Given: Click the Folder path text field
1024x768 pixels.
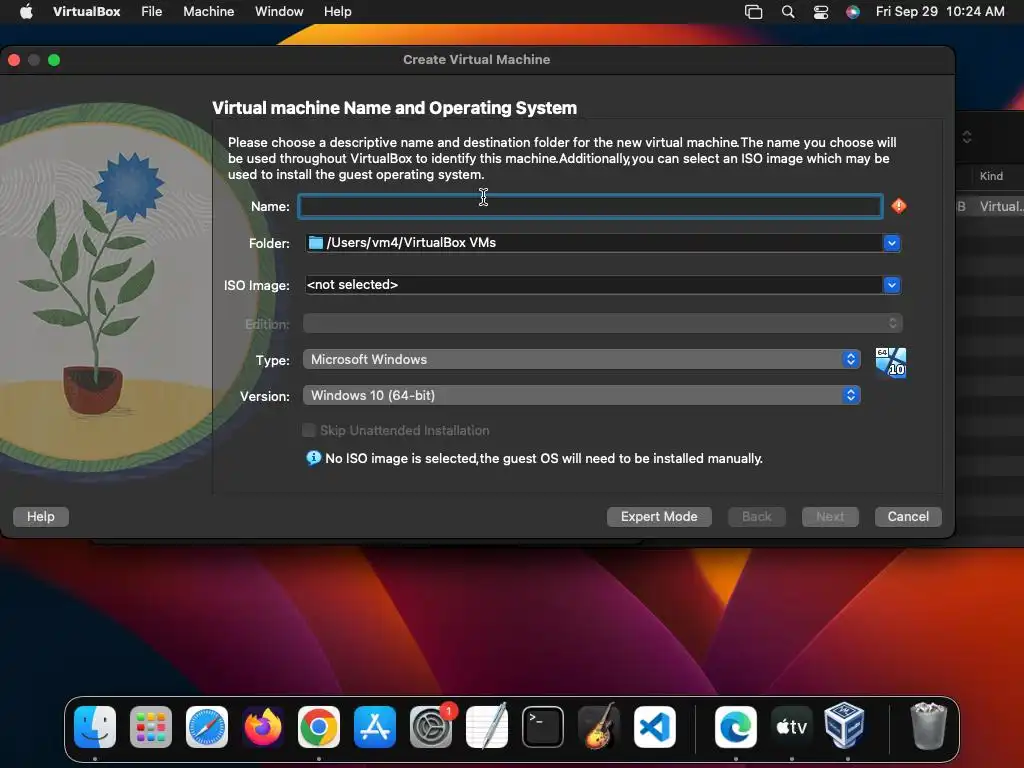Looking at the screenshot, I should coord(594,243).
